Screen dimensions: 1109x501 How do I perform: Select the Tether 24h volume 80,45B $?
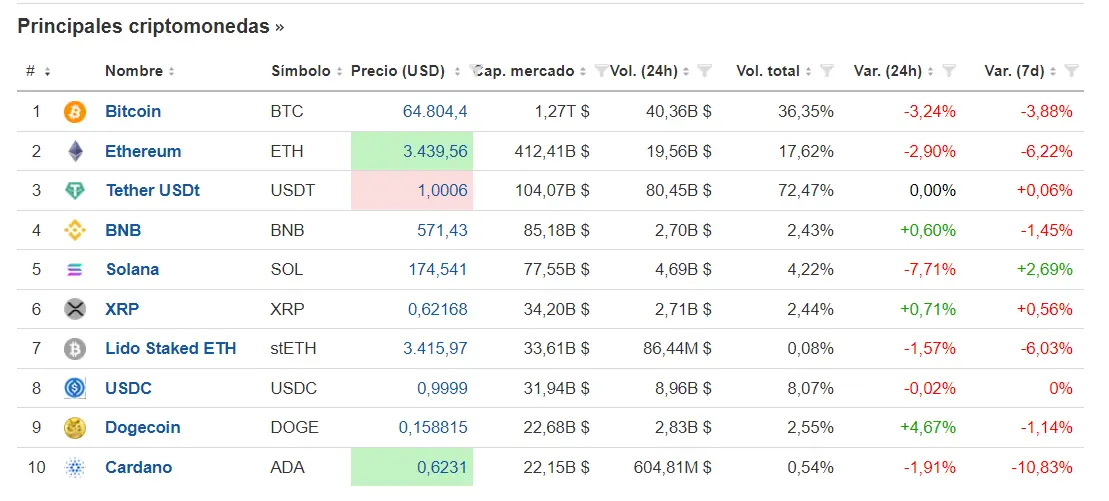click(678, 190)
